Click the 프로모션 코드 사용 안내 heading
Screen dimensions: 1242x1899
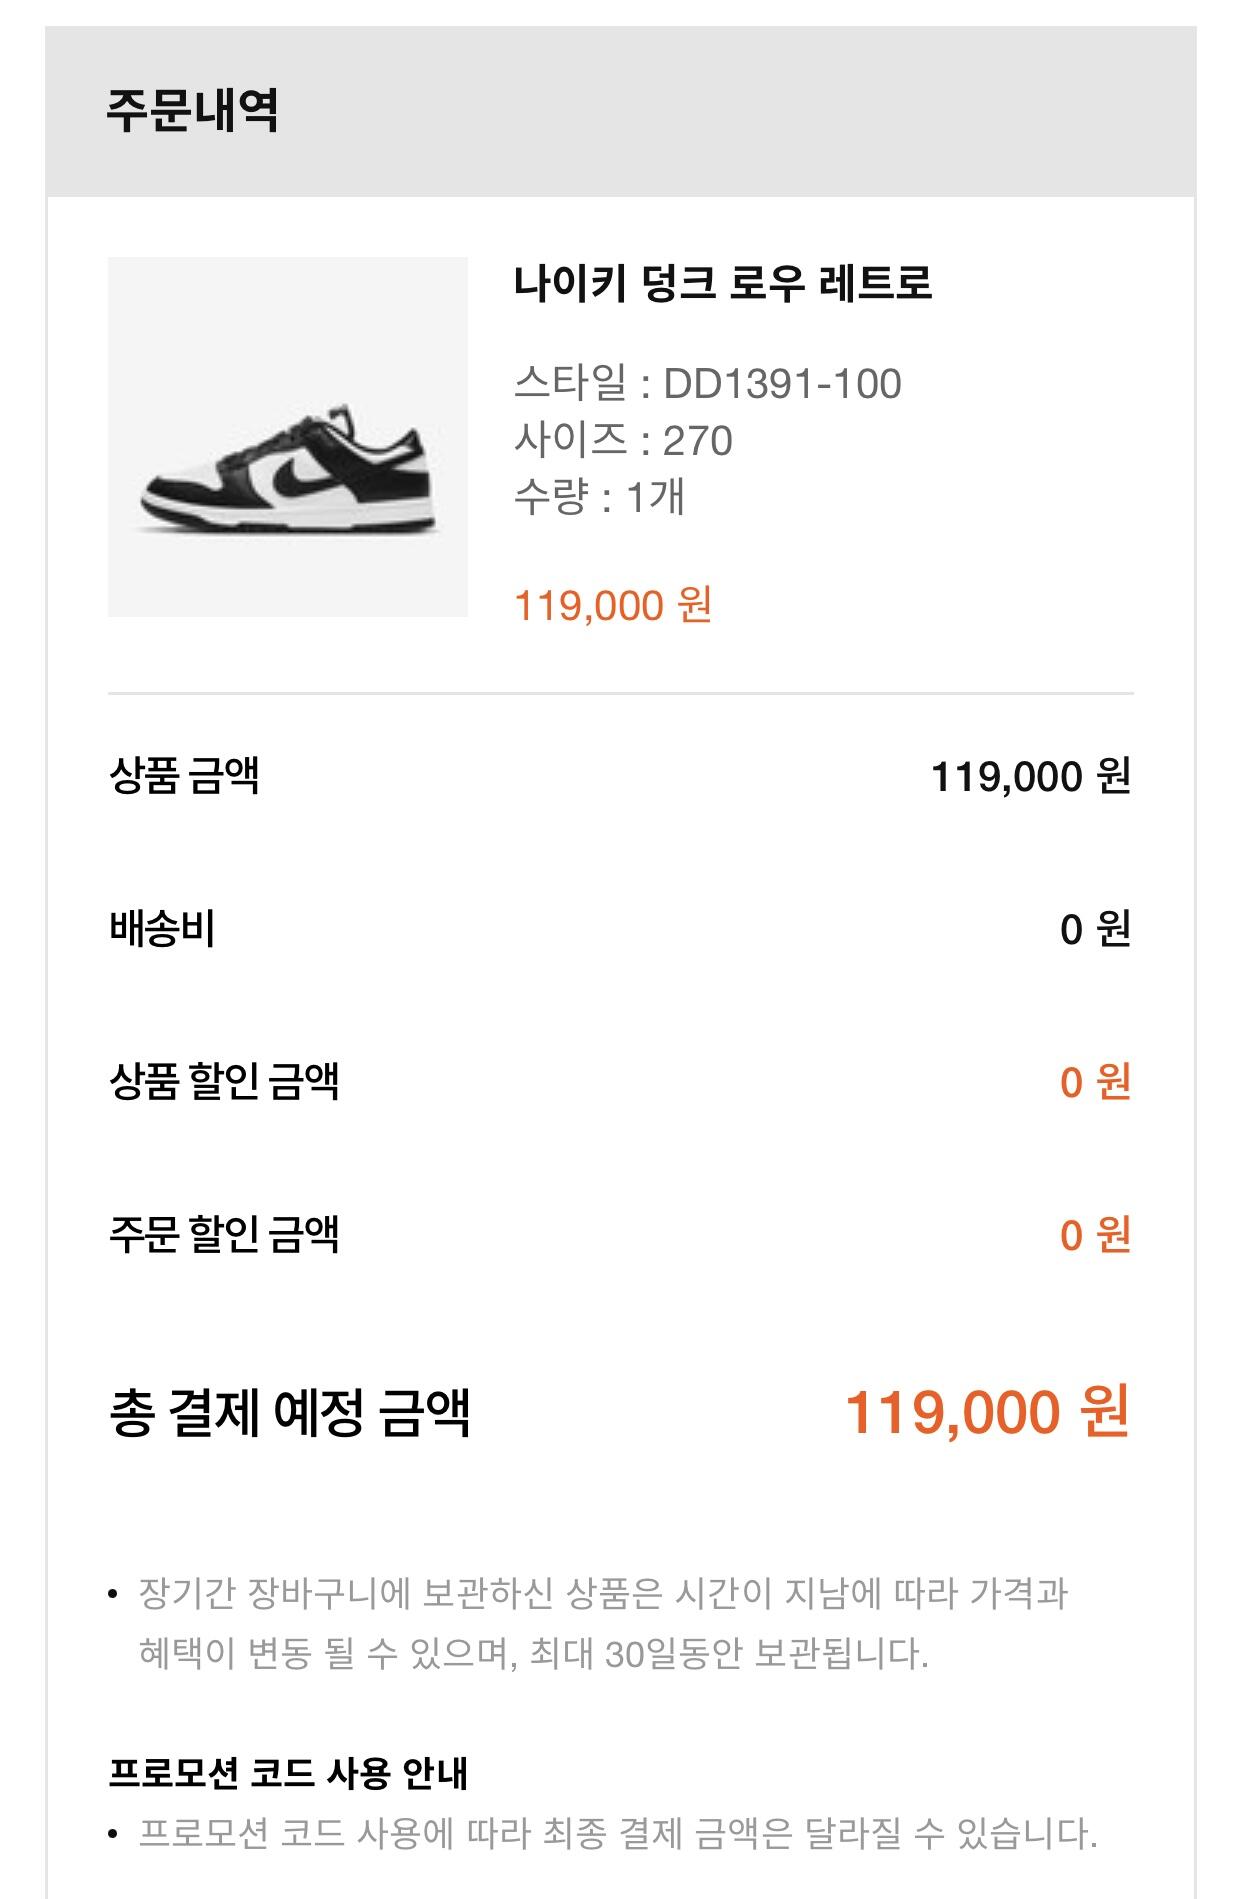click(x=288, y=1773)
